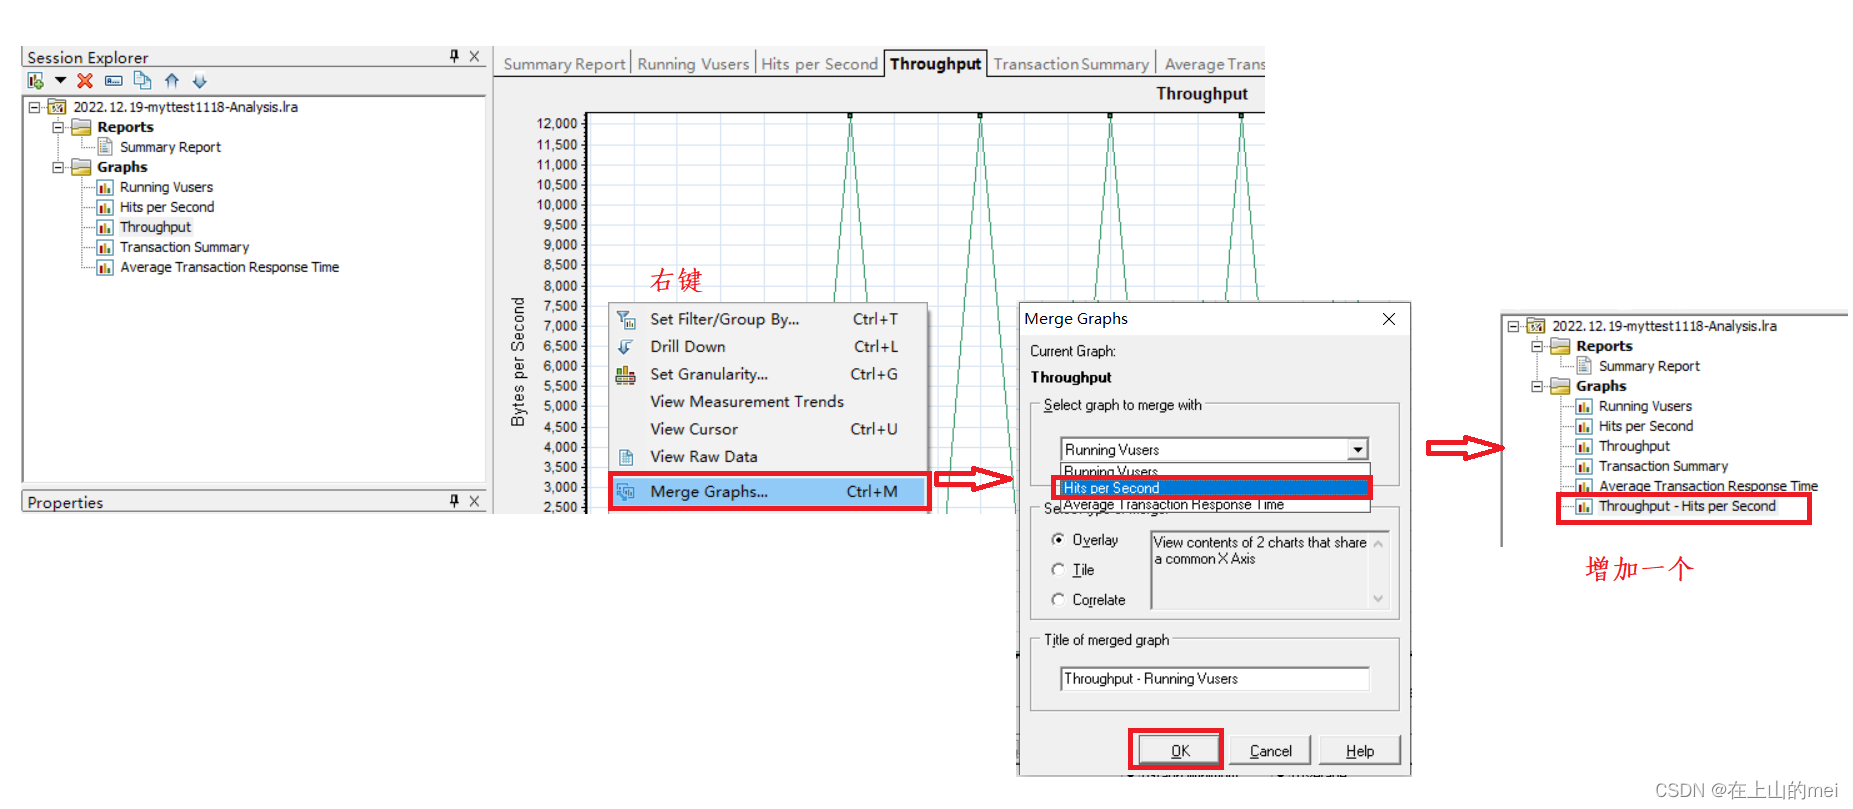The image size is (1853, 809).
Task: Click the duplicate item toolbar icon
Action: point(142,81)
